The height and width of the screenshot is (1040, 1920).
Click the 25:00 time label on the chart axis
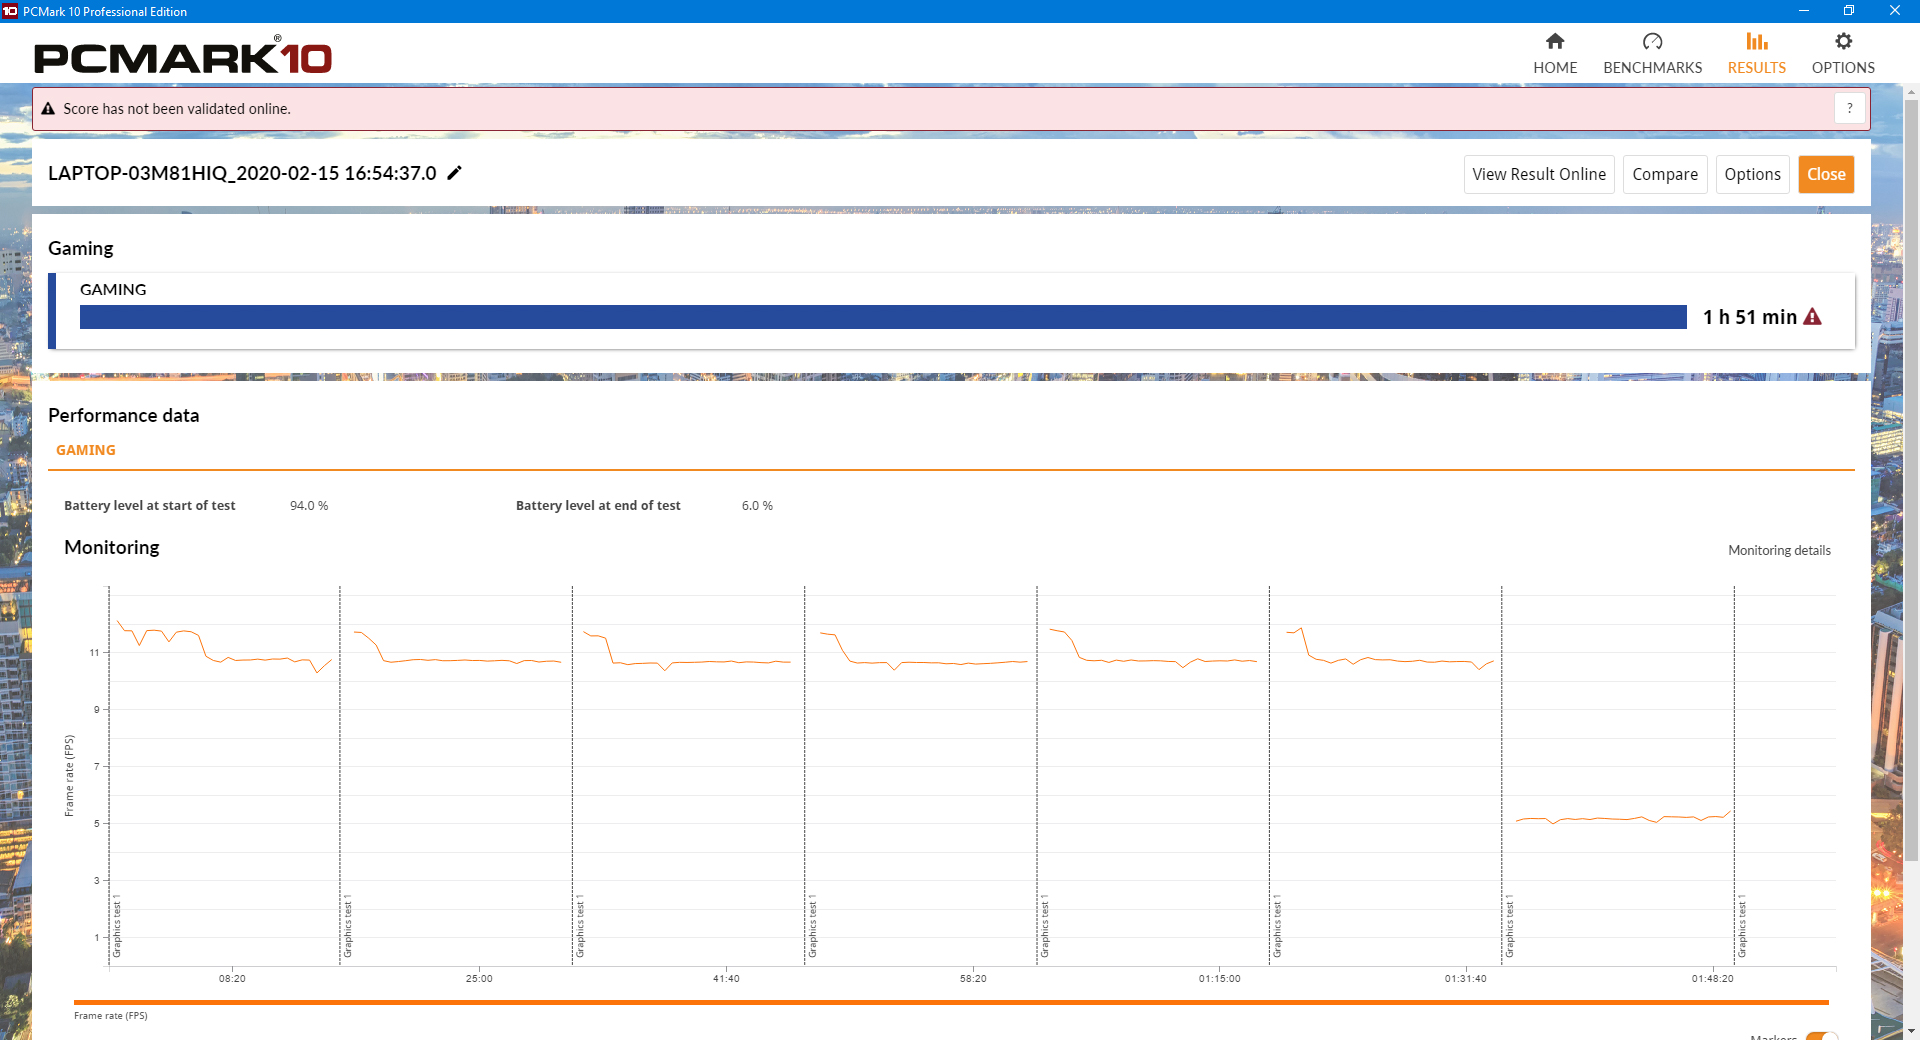(479, 978)
